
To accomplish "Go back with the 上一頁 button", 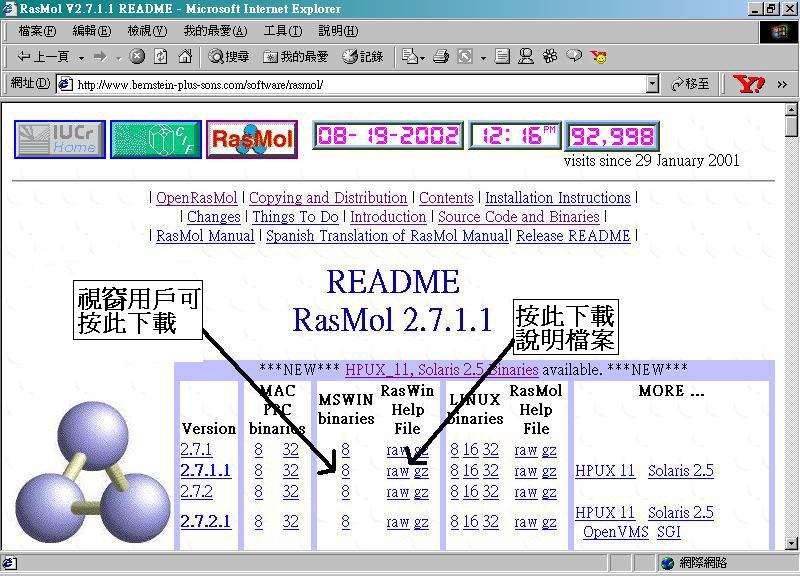I will point(43,57).
